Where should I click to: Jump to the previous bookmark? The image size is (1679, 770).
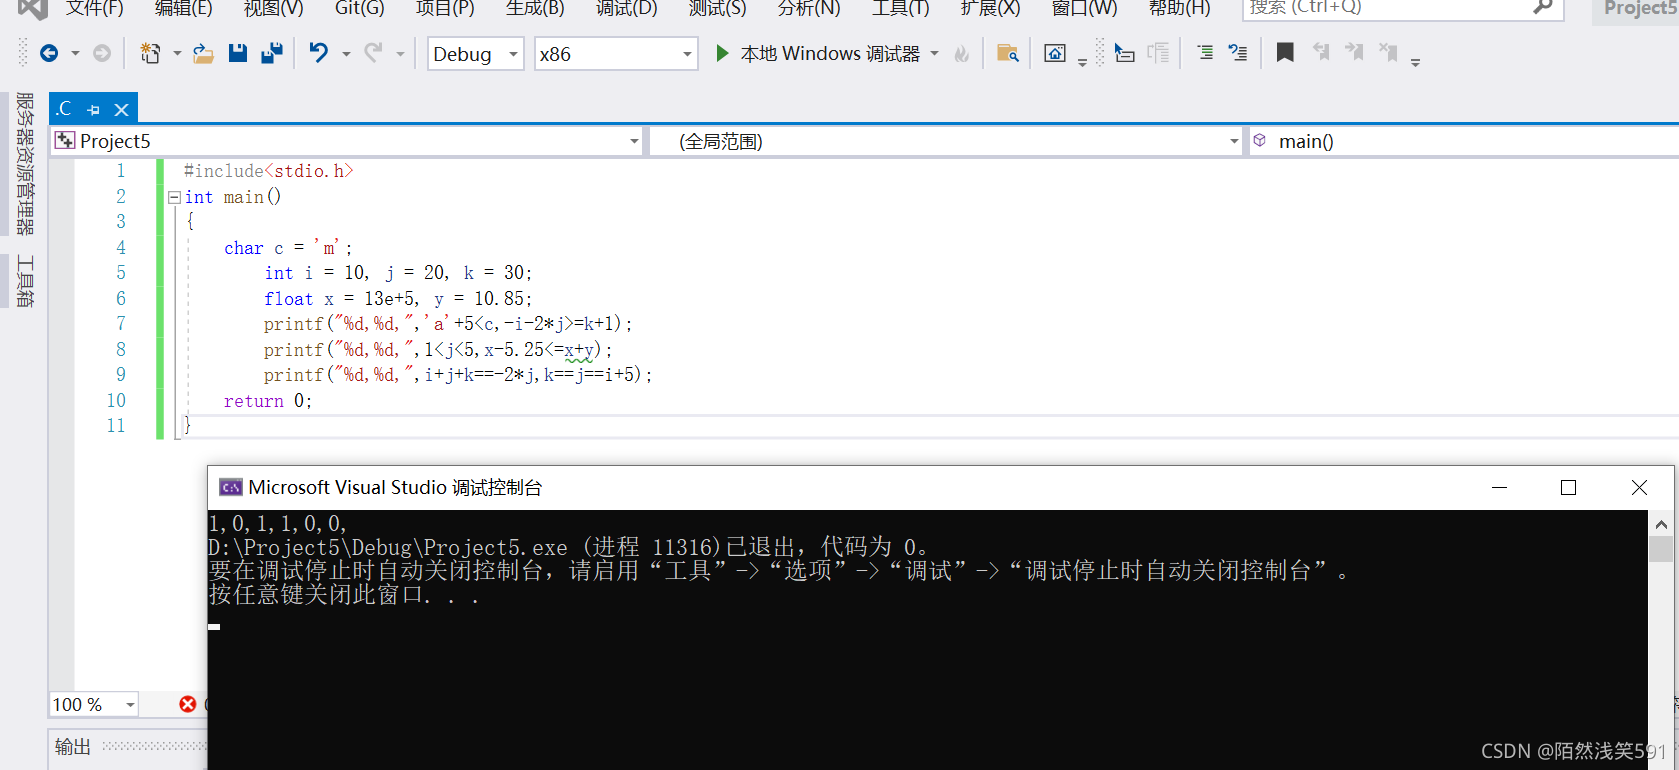[1320, 52]
